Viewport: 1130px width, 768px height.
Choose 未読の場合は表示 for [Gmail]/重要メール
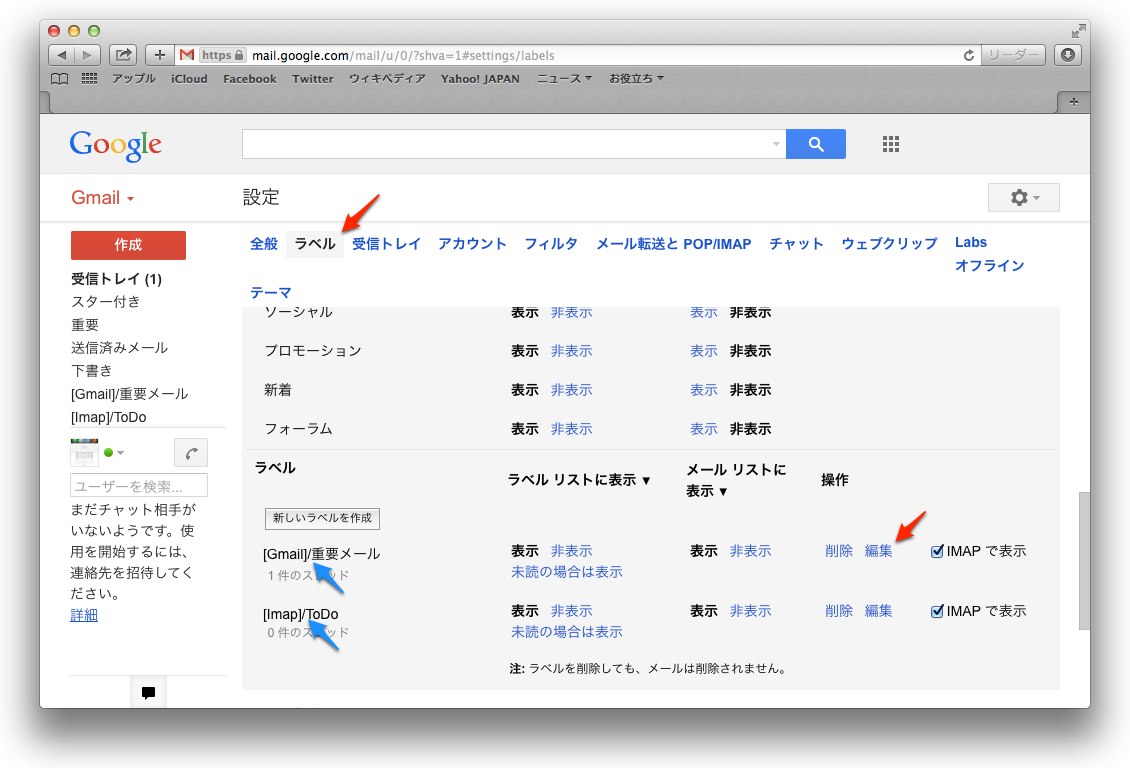(566, 572)
